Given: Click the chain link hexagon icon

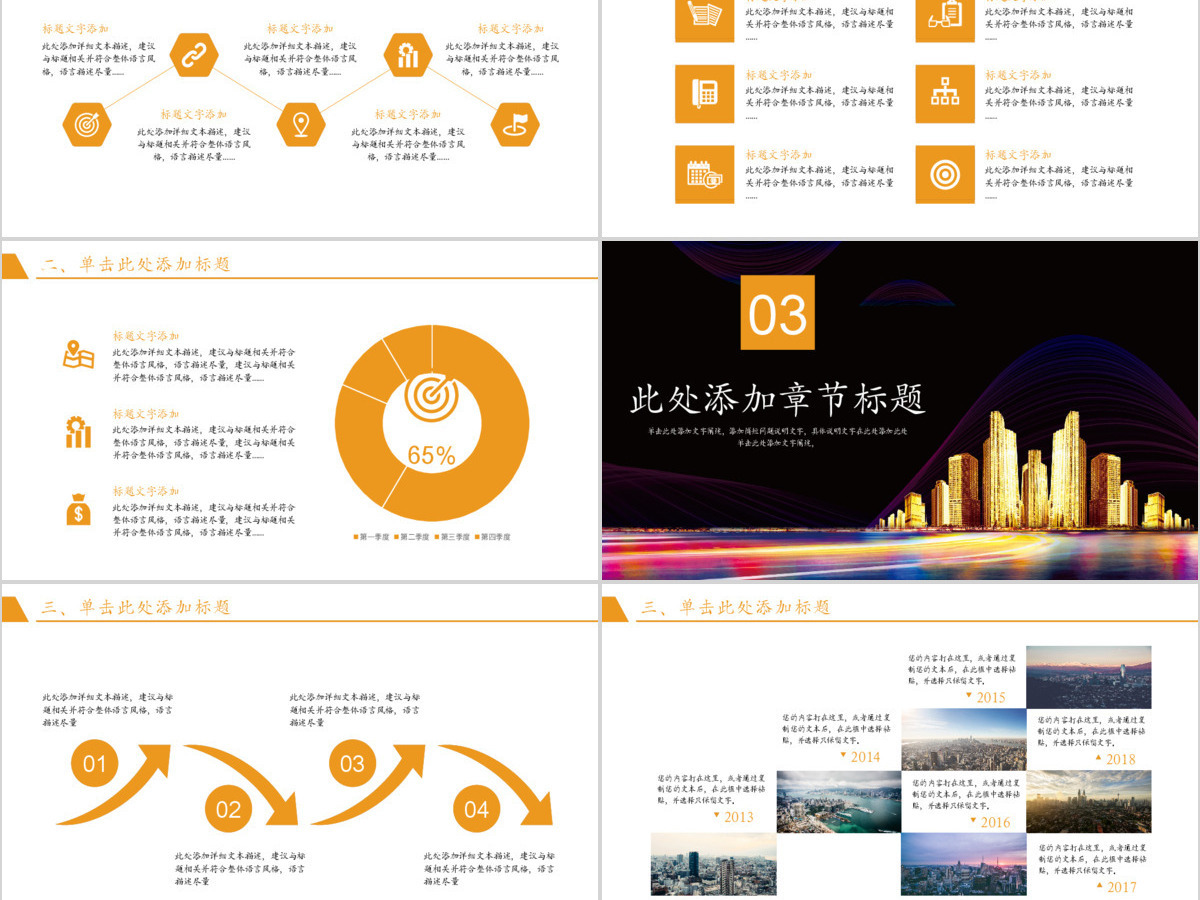Looking at the screenshot, I should click(193, 54).
